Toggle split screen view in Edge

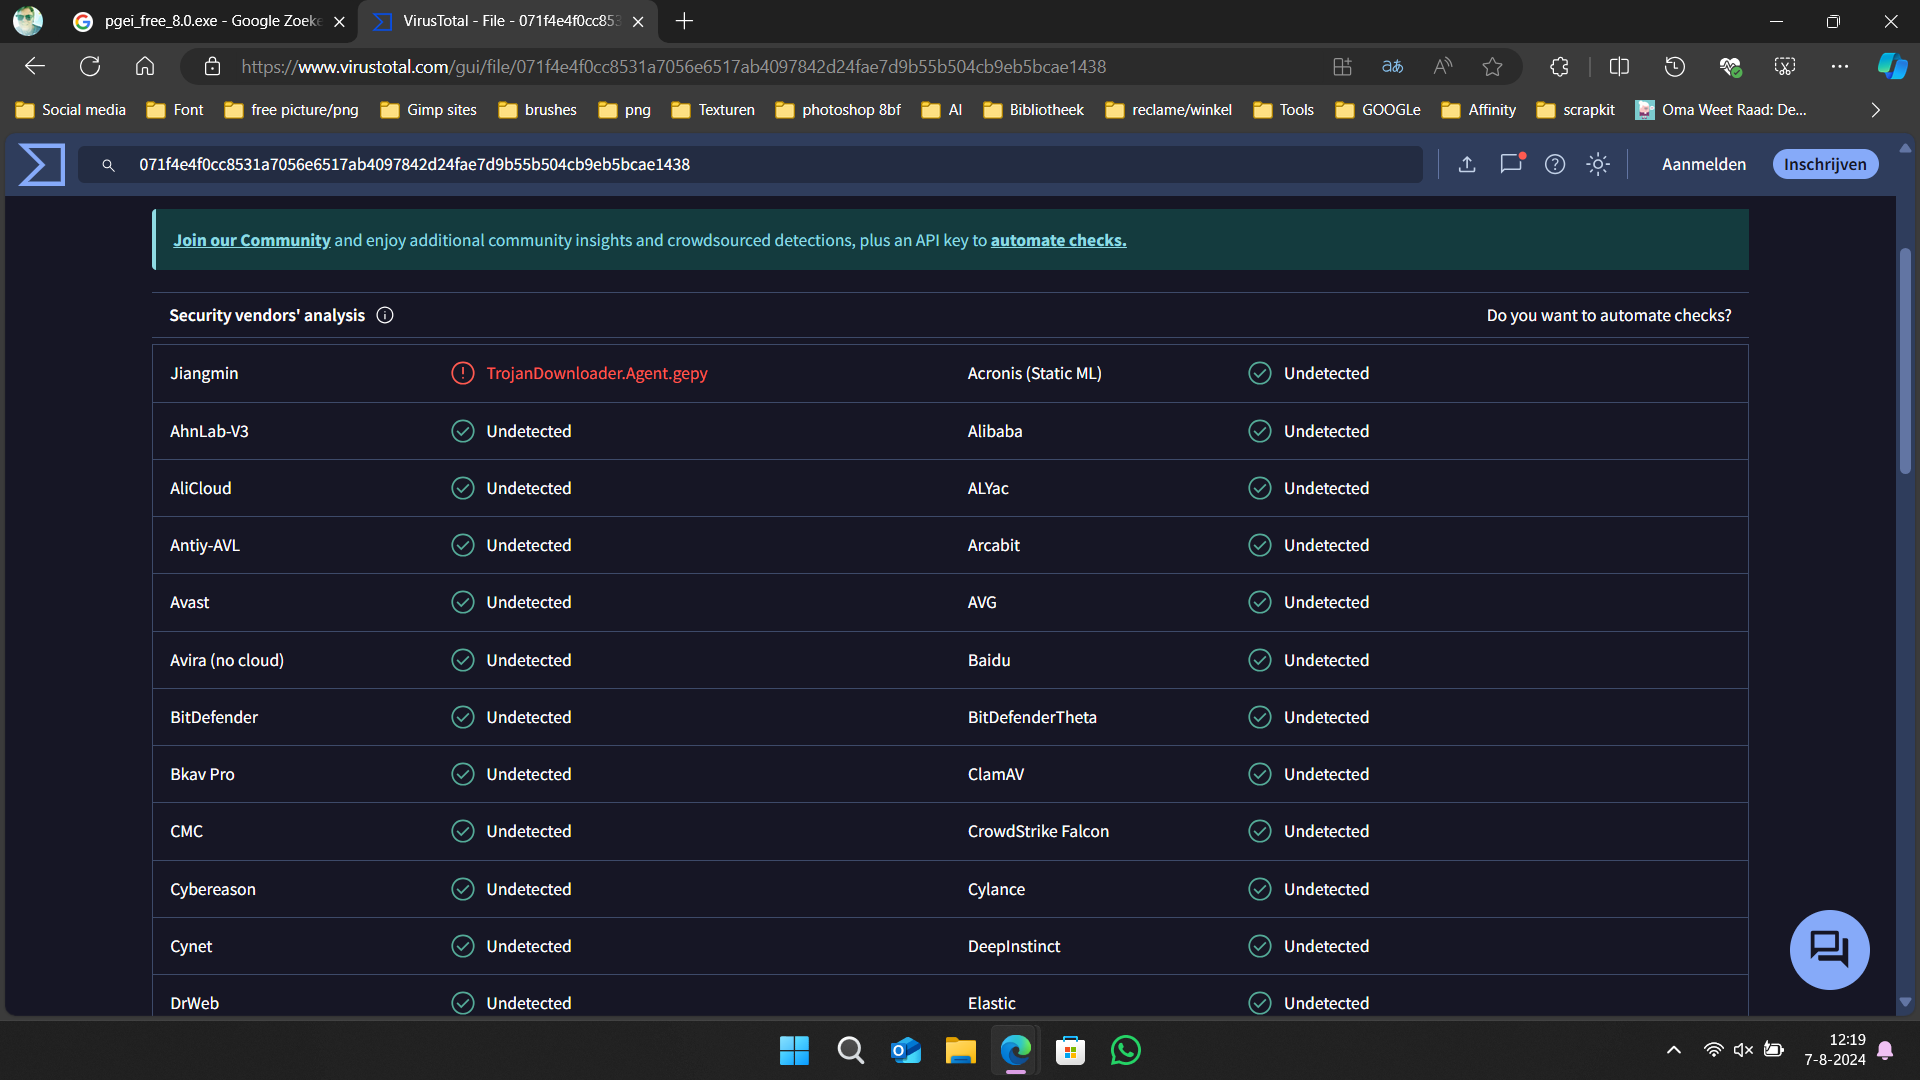(x=1619, y=67)
